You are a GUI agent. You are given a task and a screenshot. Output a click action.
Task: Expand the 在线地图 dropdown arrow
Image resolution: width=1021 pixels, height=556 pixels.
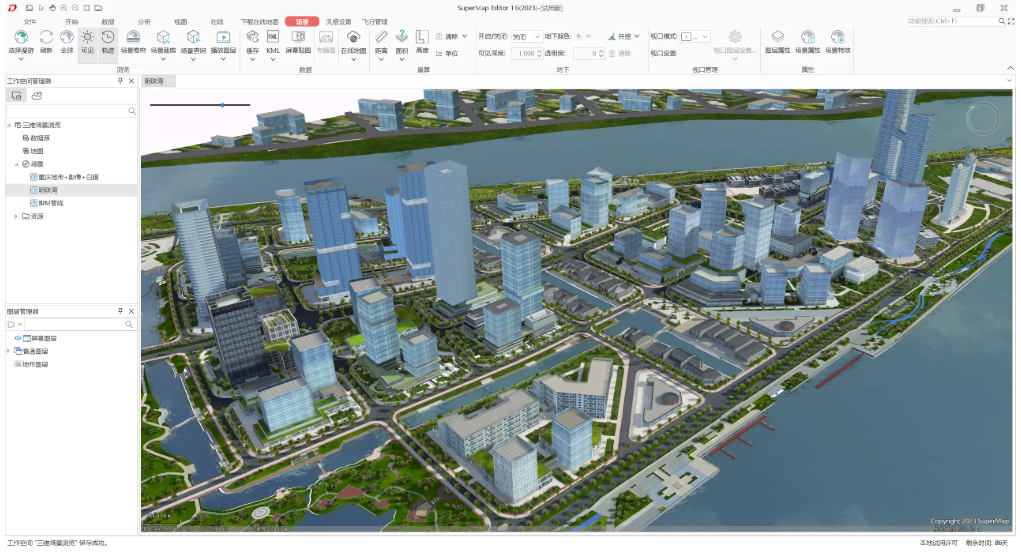pos(353,59)
